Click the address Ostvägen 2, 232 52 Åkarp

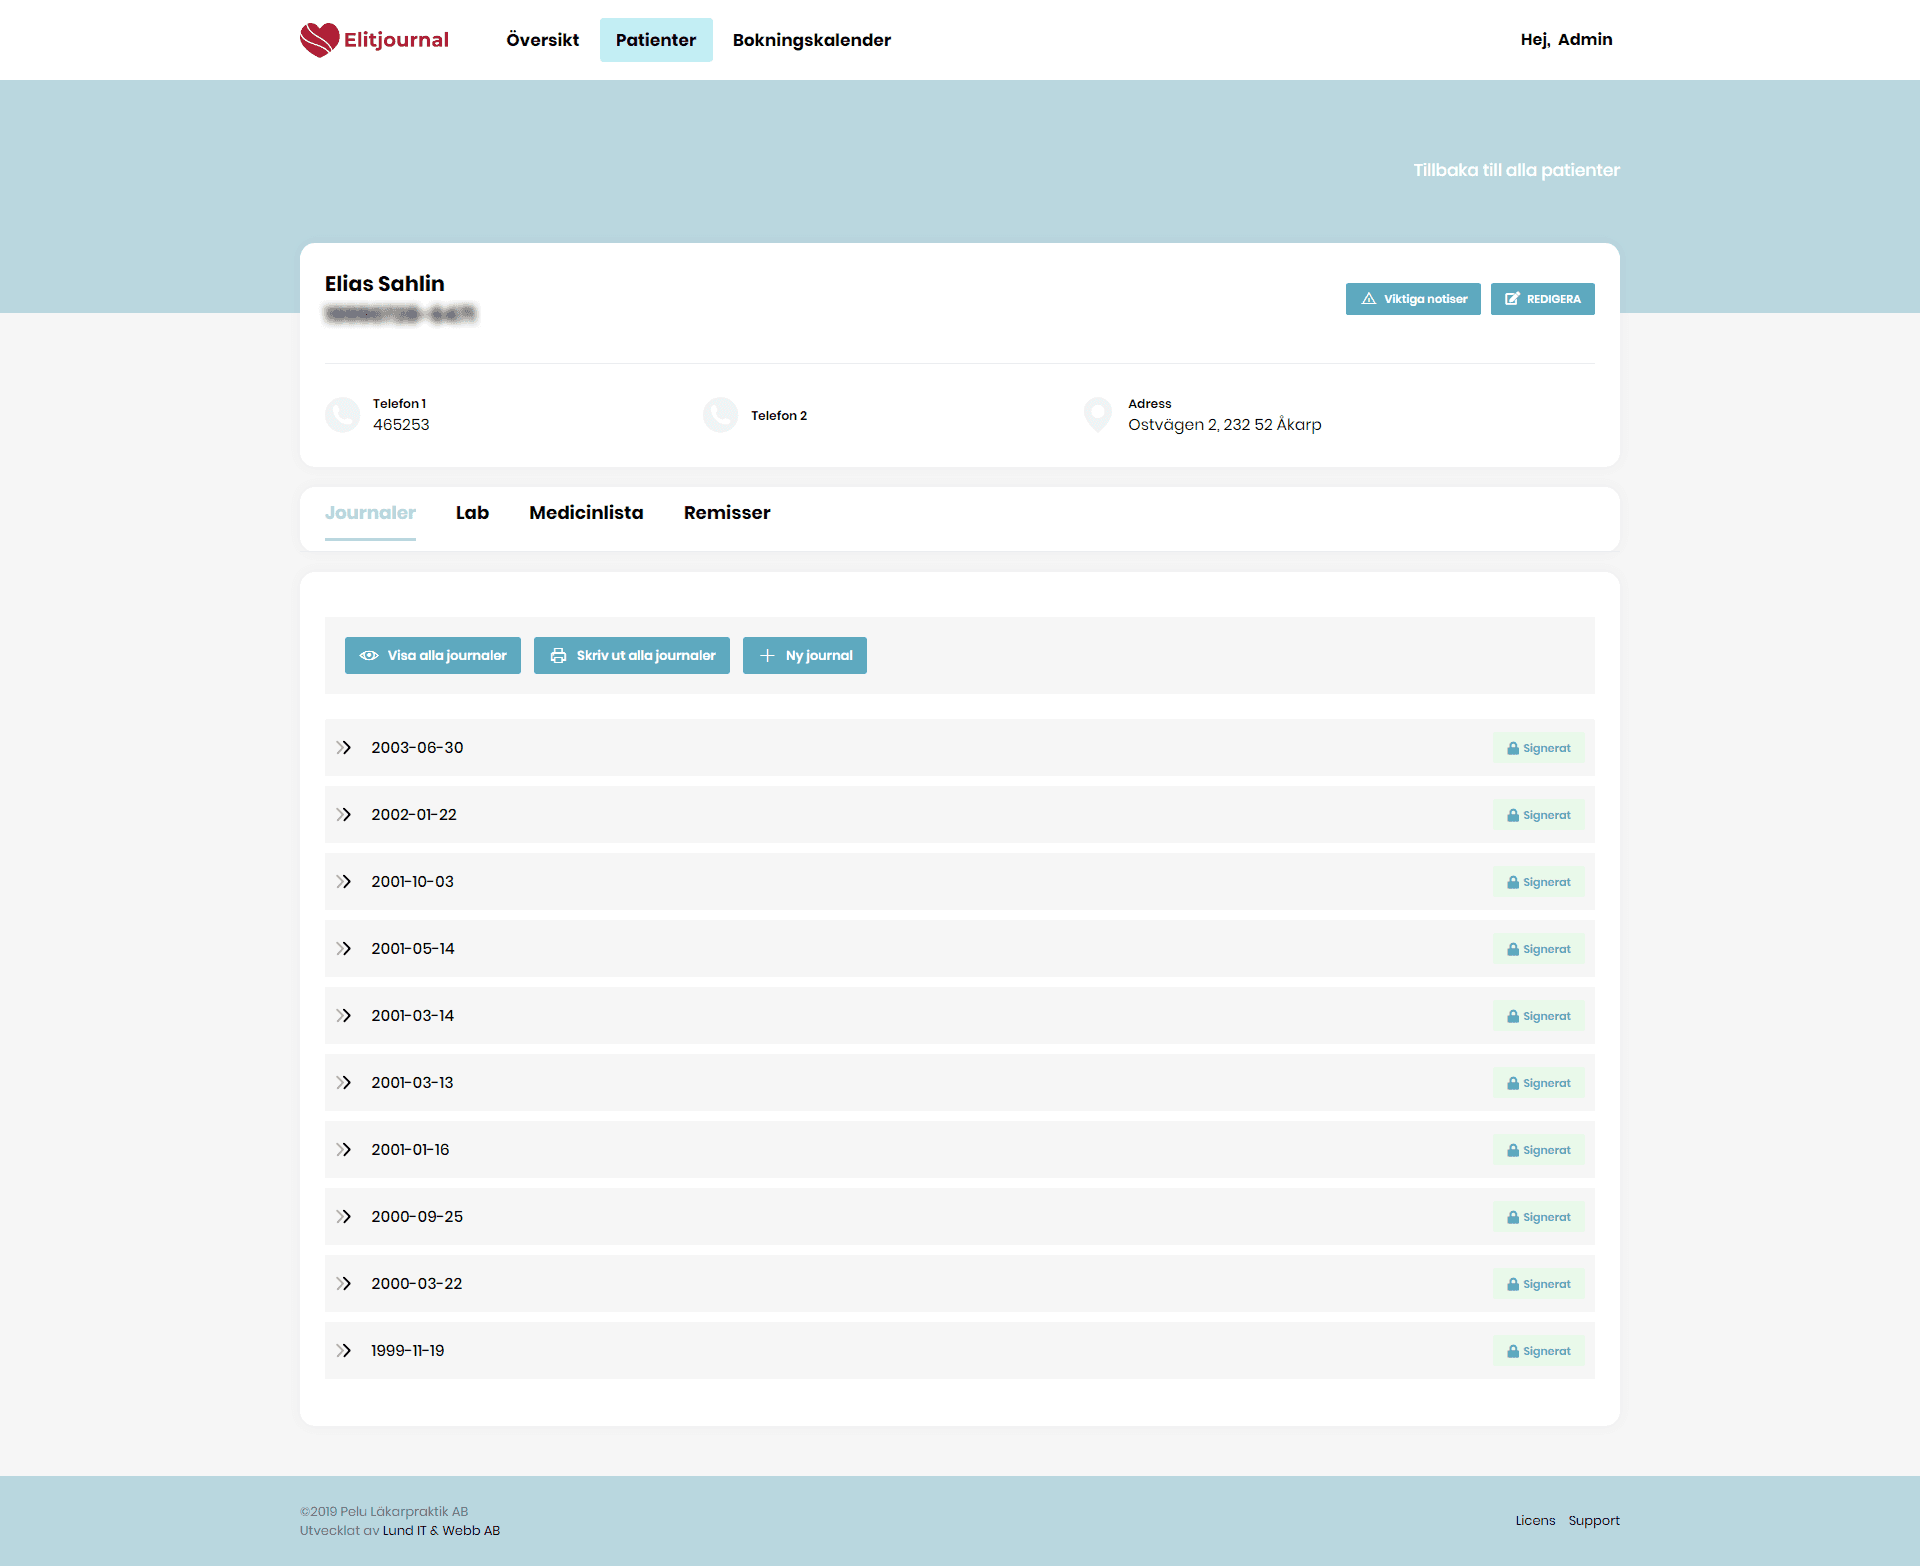1225,425
